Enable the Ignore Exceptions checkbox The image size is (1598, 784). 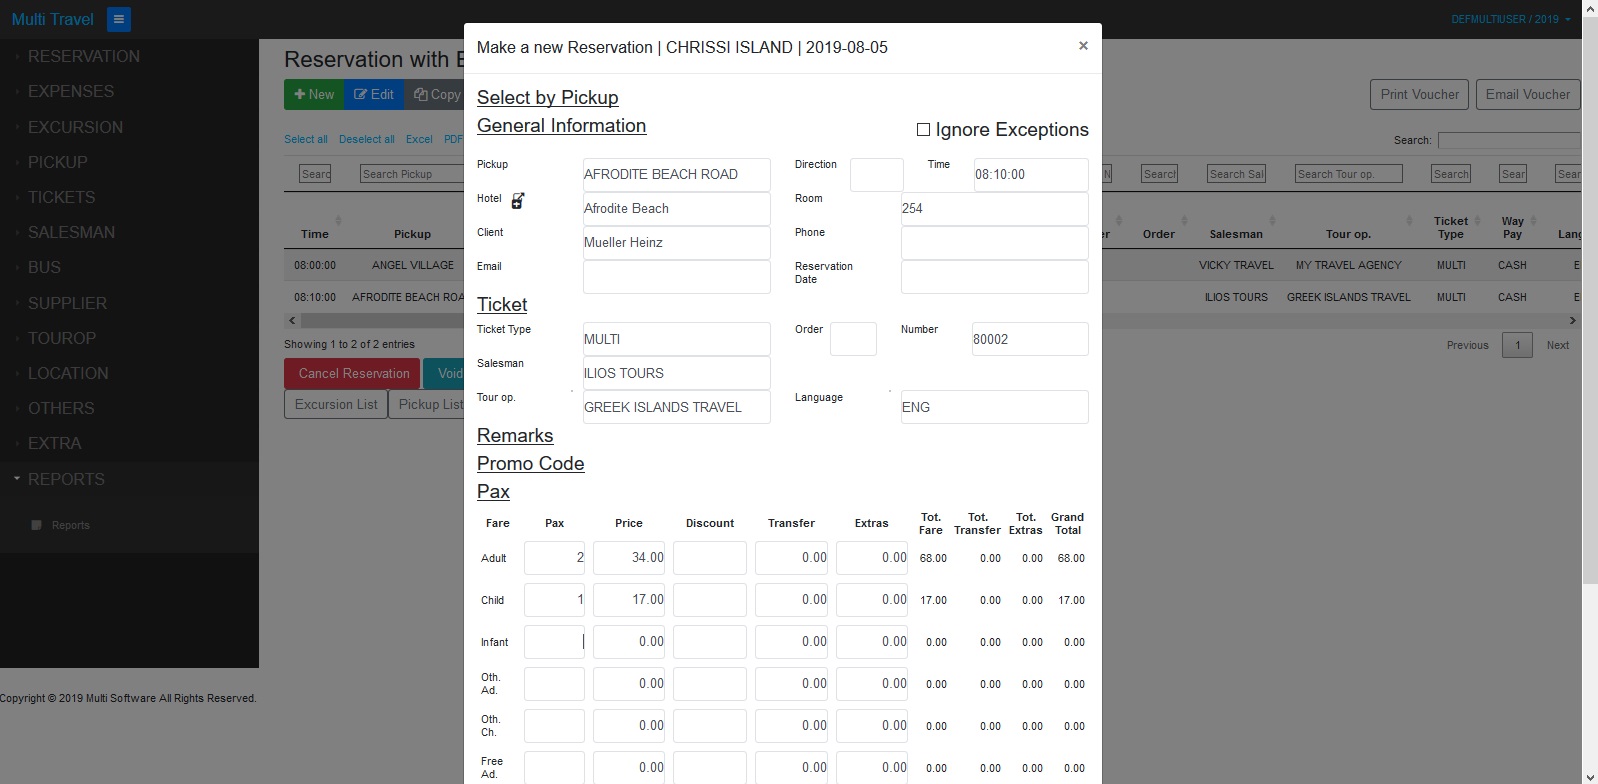(x=923, y=130)
